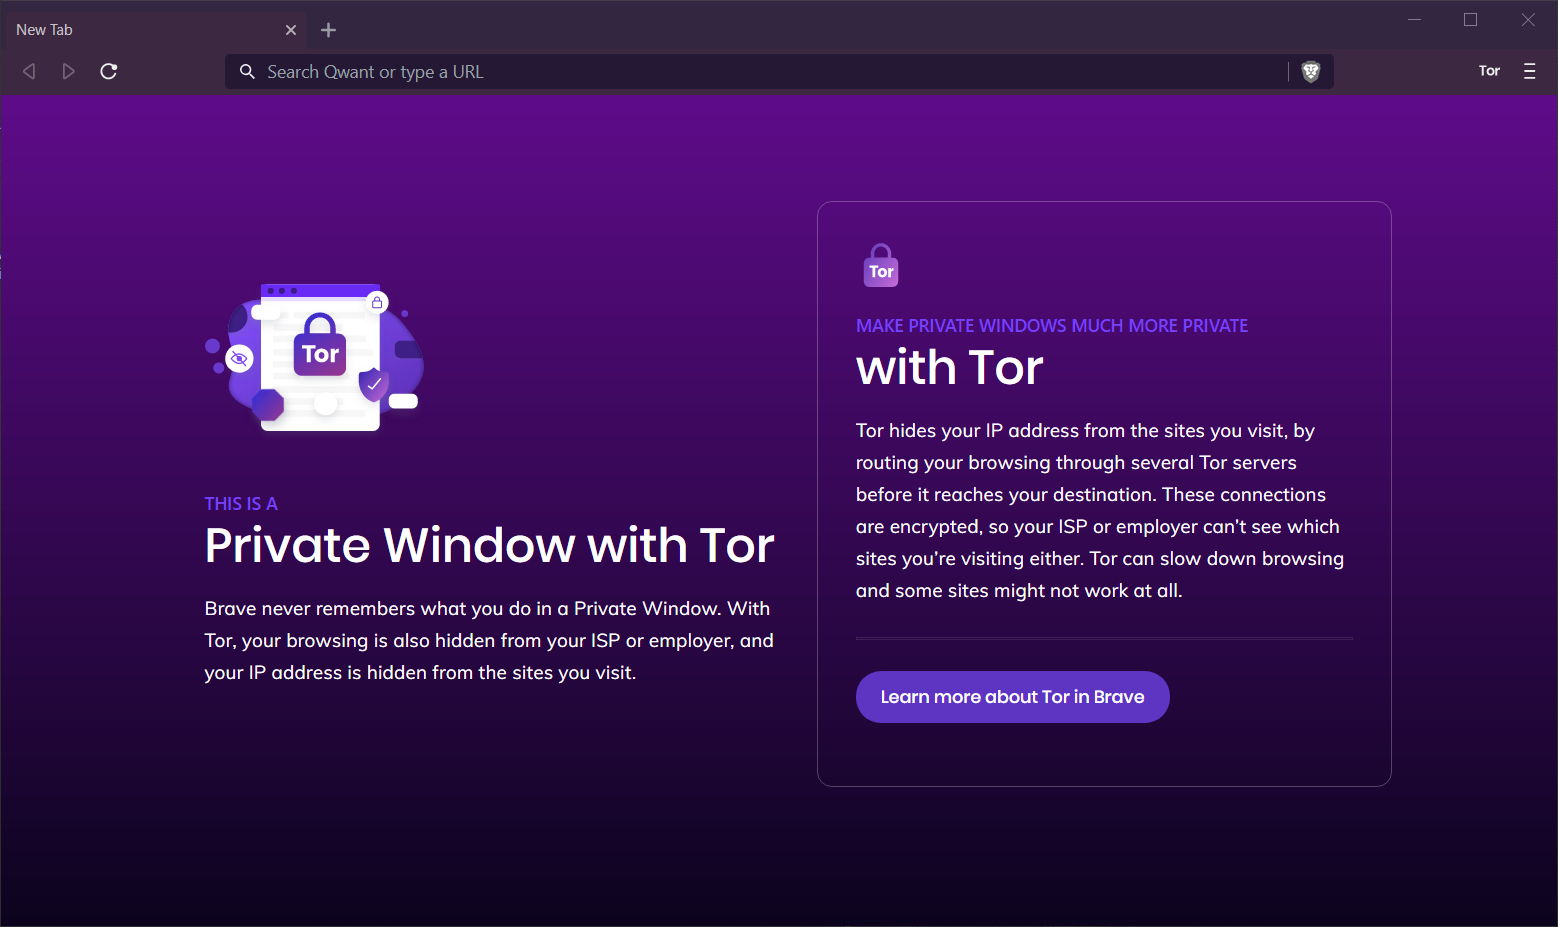Click the search magnifier icon in address bar
This screenshot has height=927, width=1558.
[x=247, y=72]
